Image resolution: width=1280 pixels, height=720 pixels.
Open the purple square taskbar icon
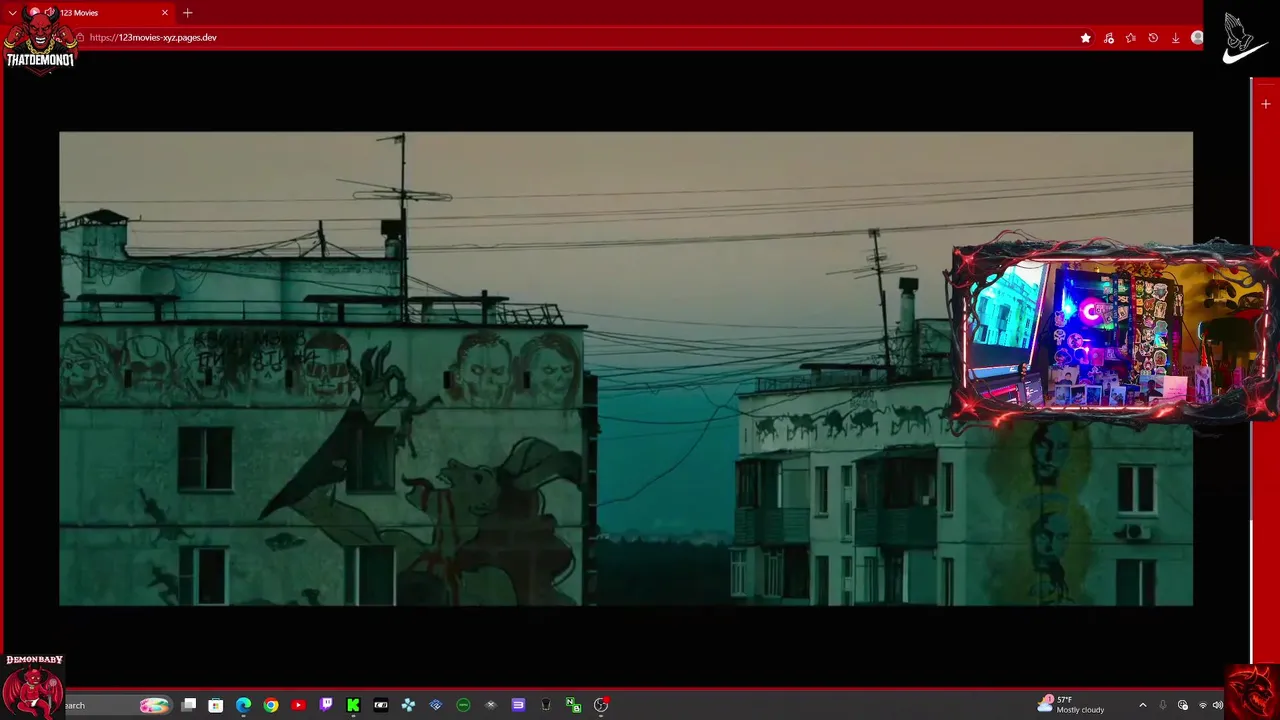pos(518,705)
